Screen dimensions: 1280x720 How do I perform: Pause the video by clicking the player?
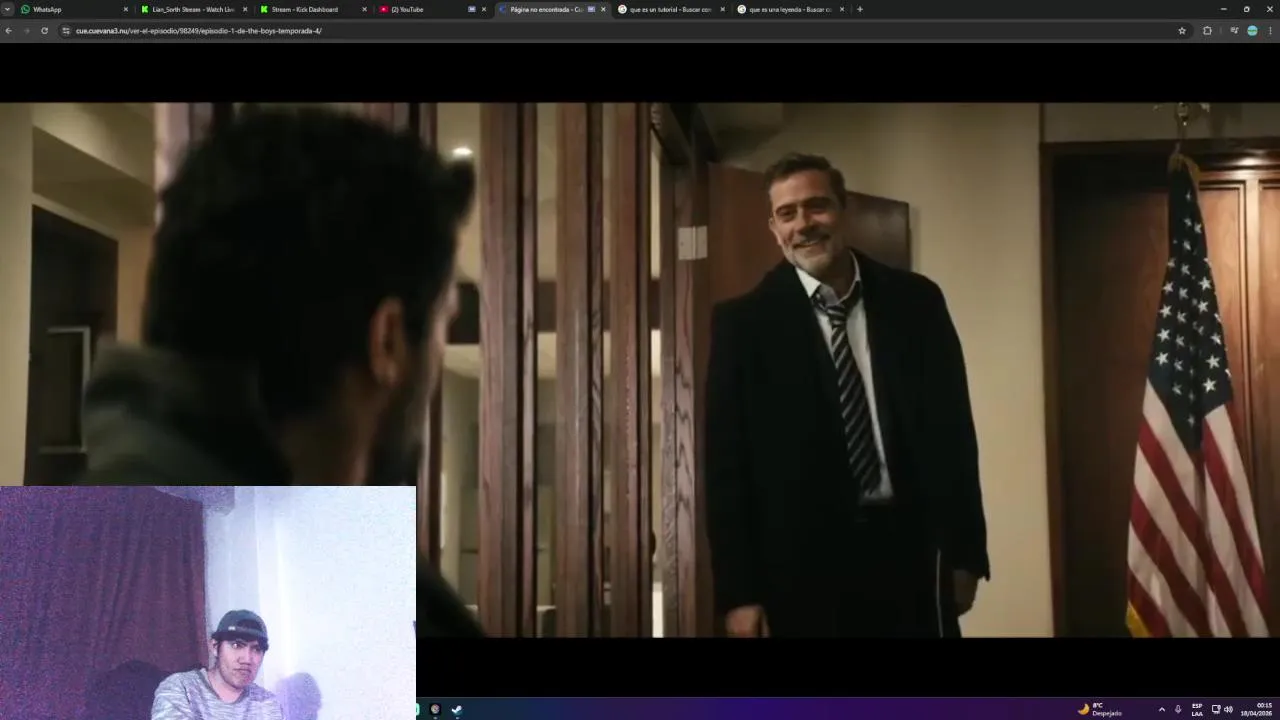coord(640,370)
